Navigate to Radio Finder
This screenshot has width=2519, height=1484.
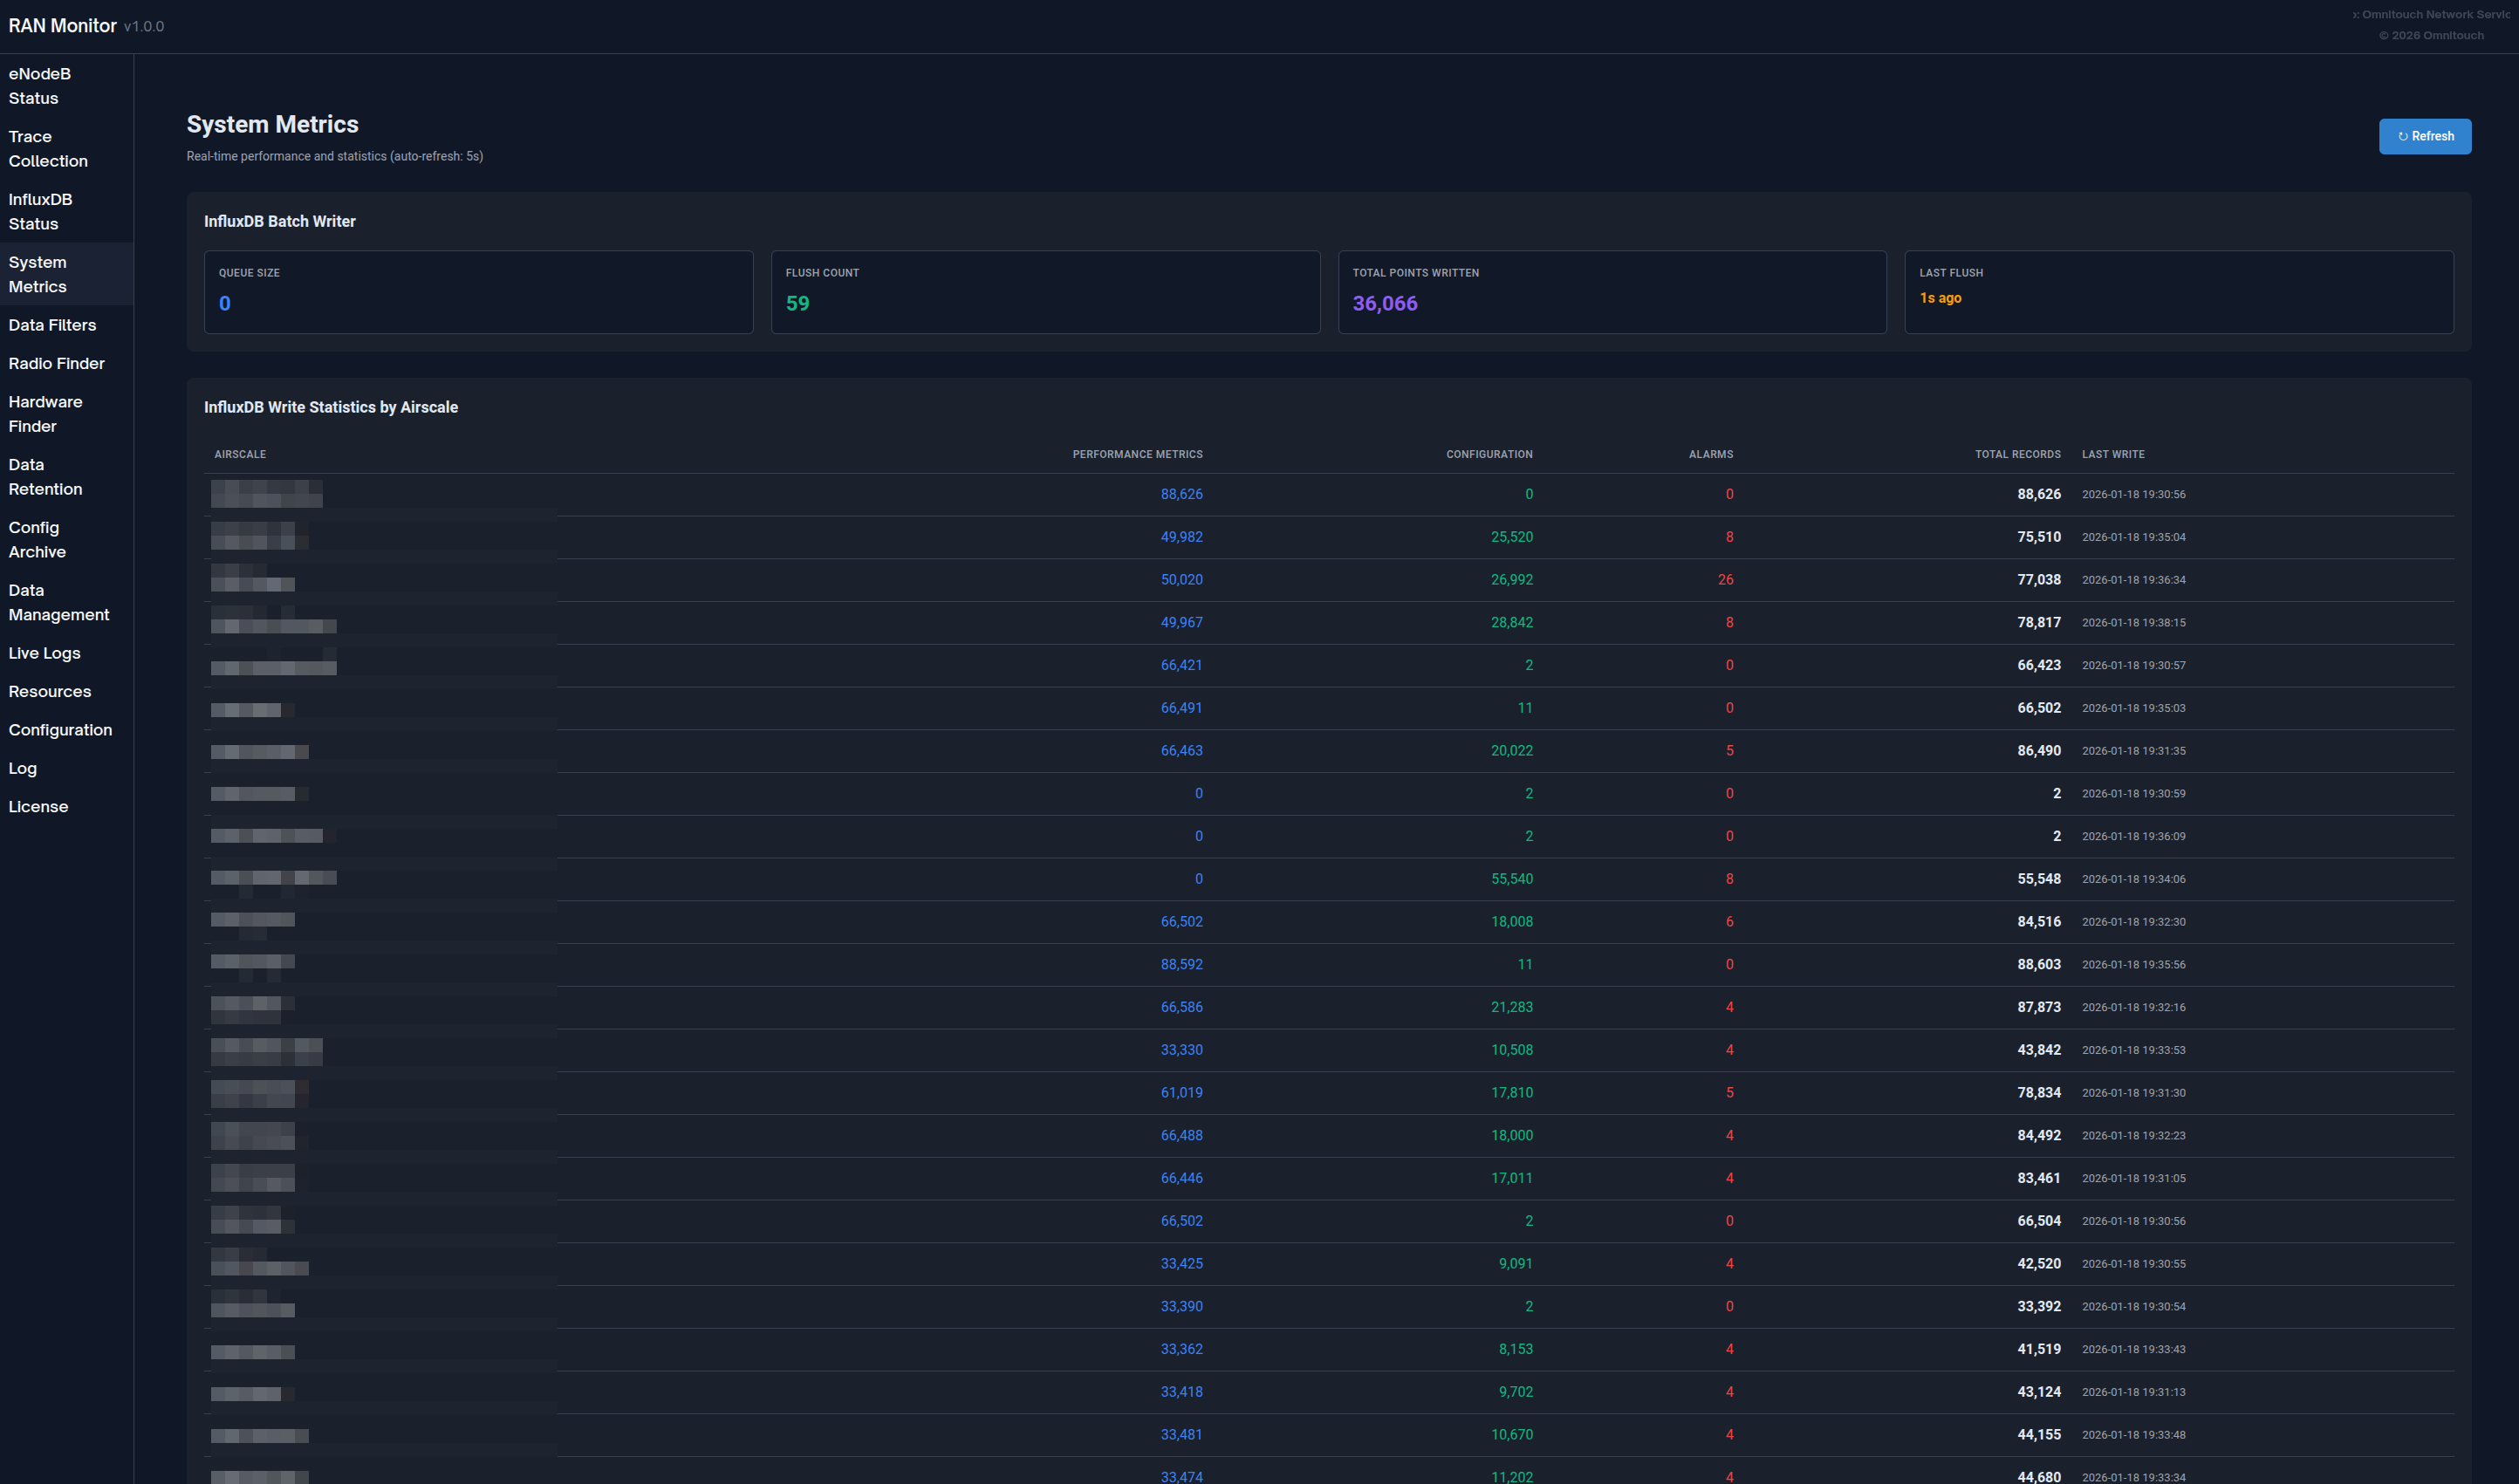point(56,364)
